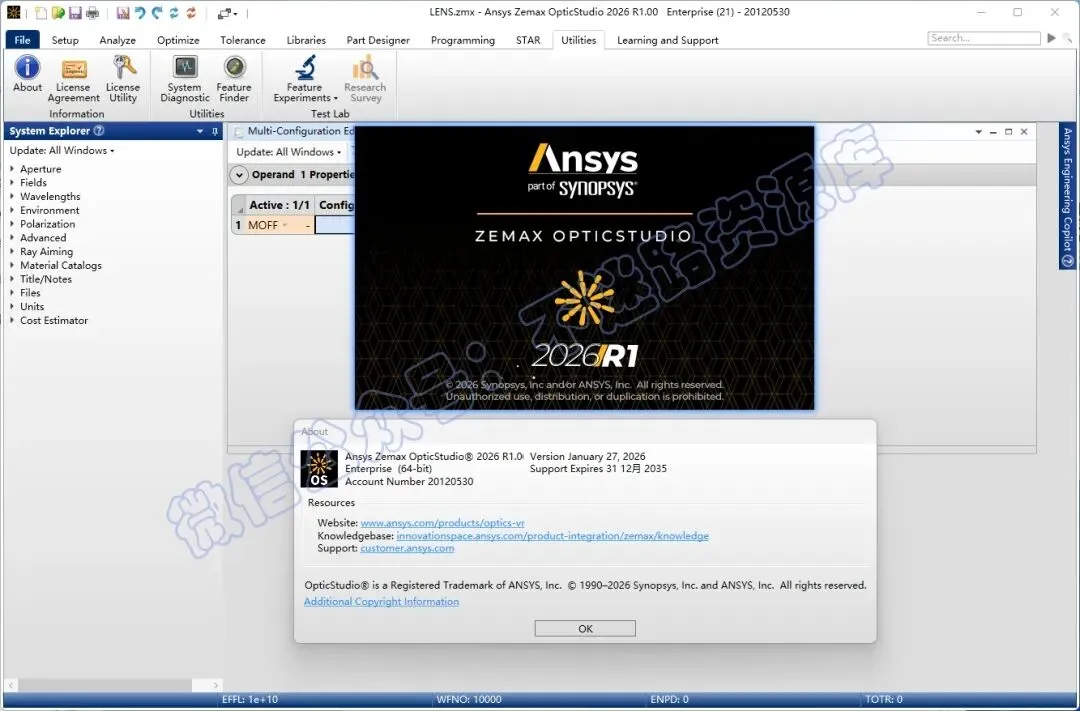Open Multi-Configuration Editor window options arrow
Screen dimensions: 1080x711
(979, 132)
